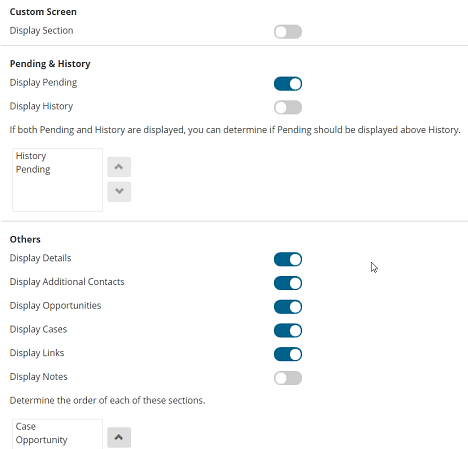Image resolution: width=468 pixels, height=449 pixels.
Task: Turn off Display Pending switch
Action: (288, 84)
